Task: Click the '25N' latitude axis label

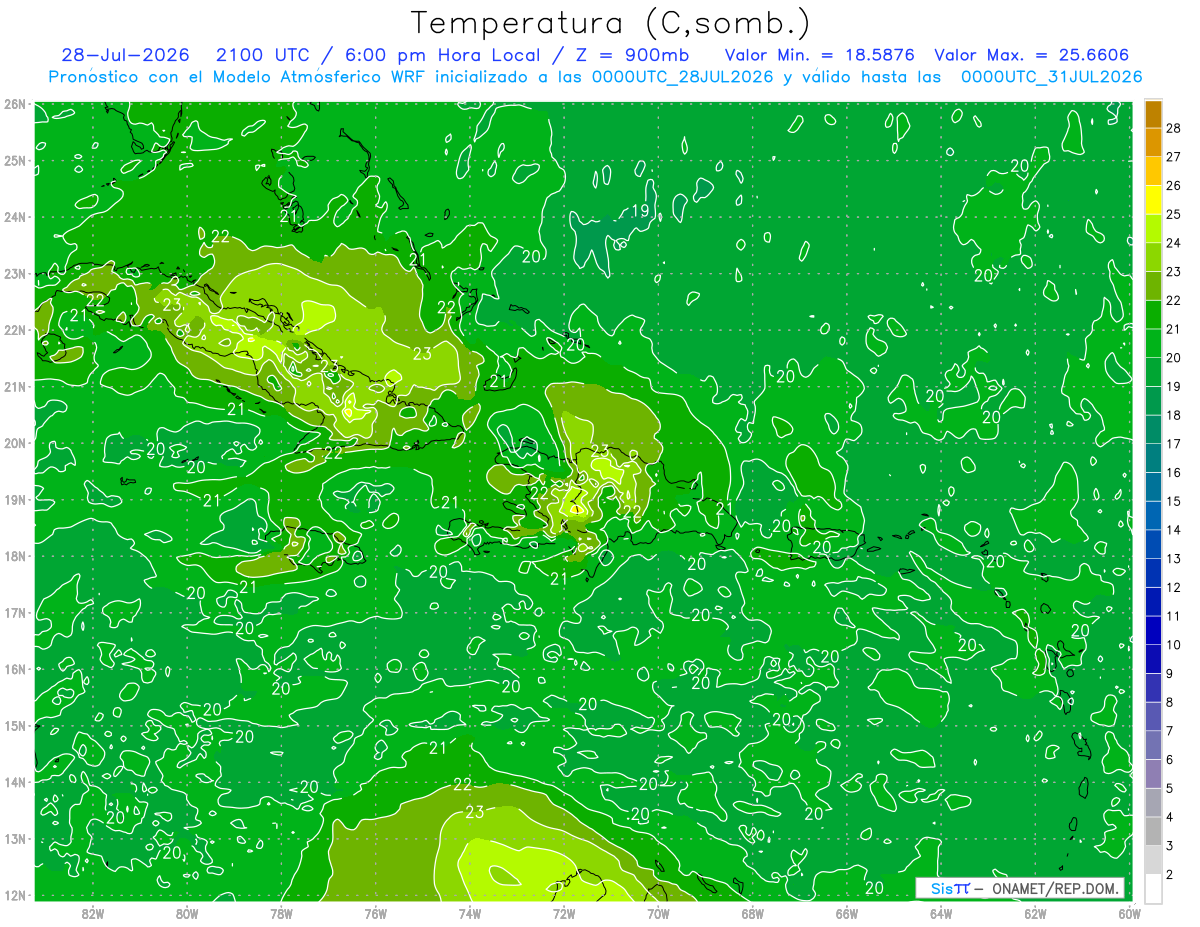Action: point(14,160)
